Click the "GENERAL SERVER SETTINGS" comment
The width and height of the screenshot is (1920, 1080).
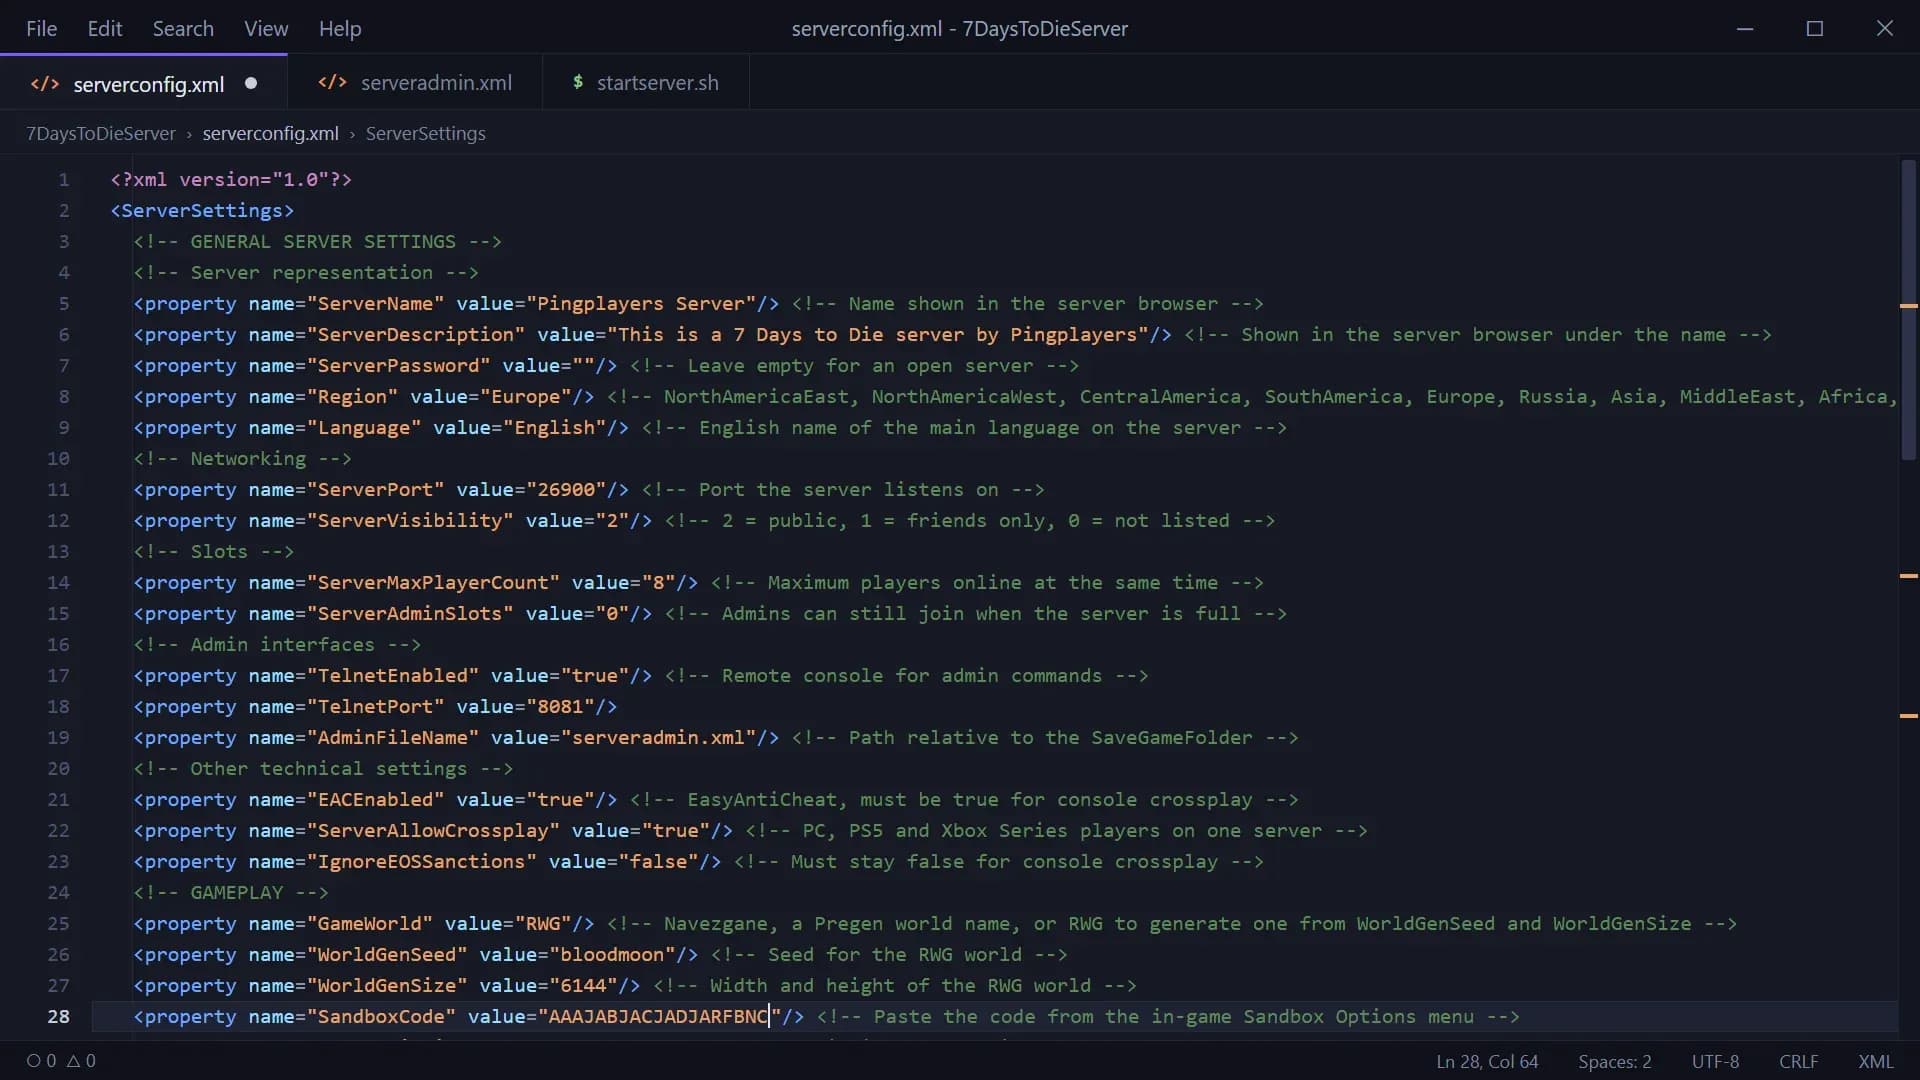(317, 241)
